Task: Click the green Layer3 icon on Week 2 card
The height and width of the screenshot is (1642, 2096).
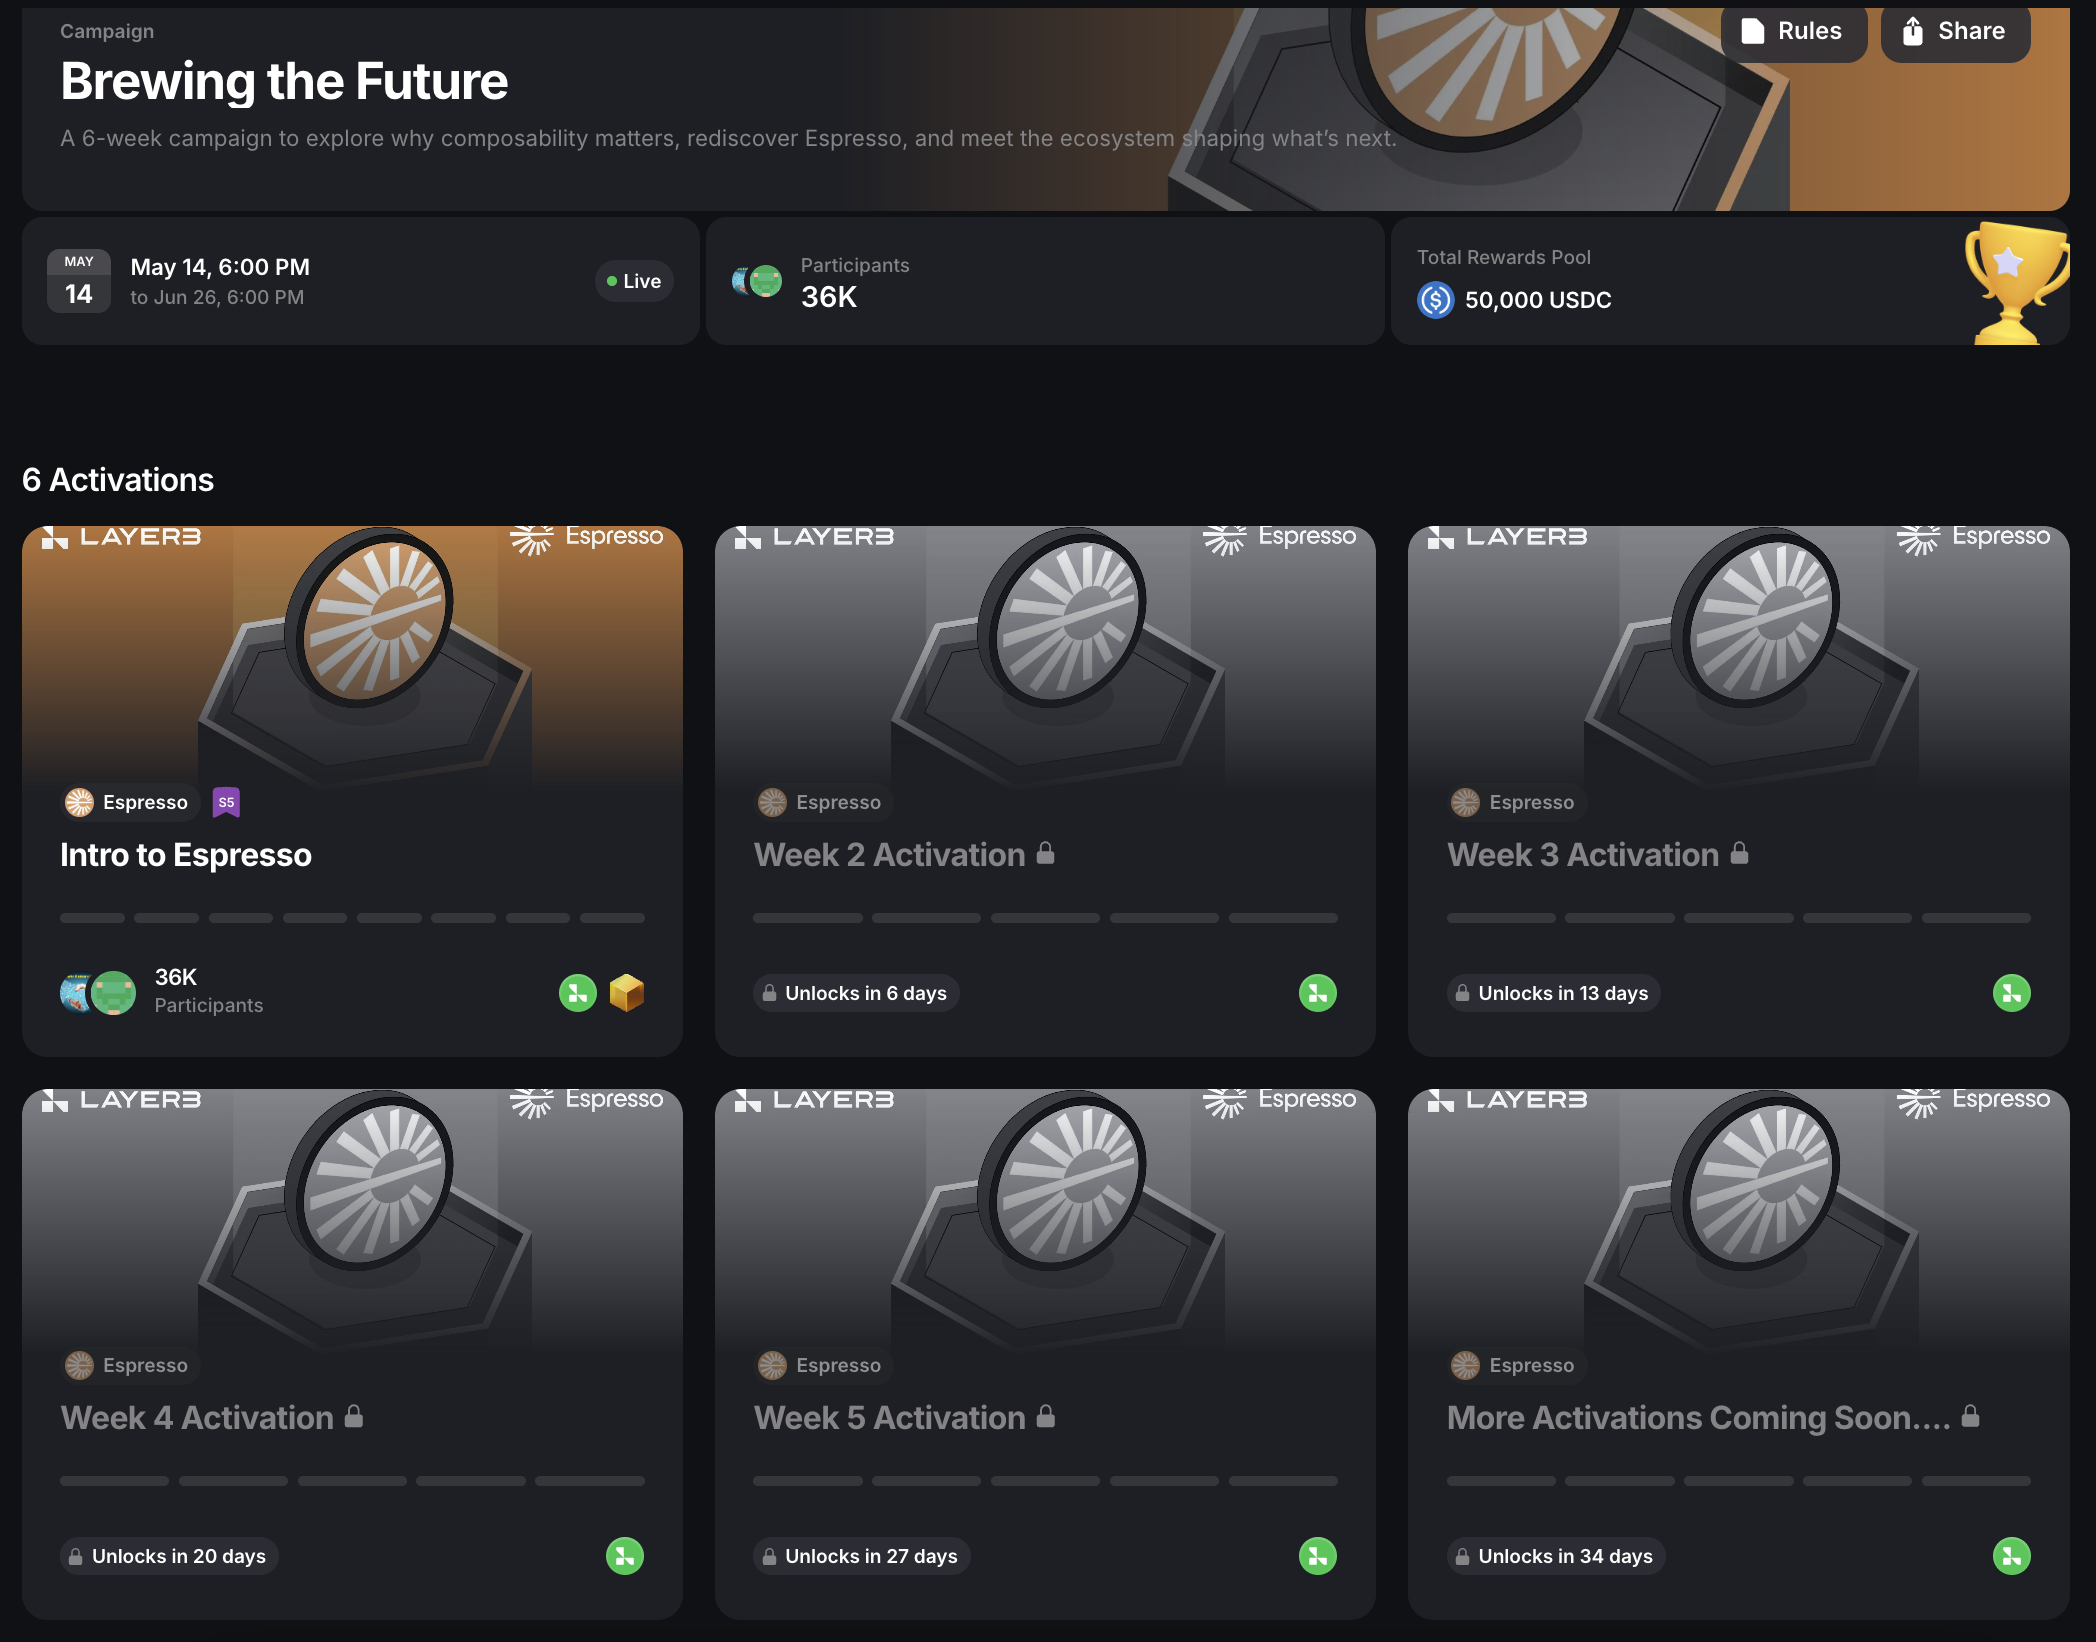Action: [1318, 993]
